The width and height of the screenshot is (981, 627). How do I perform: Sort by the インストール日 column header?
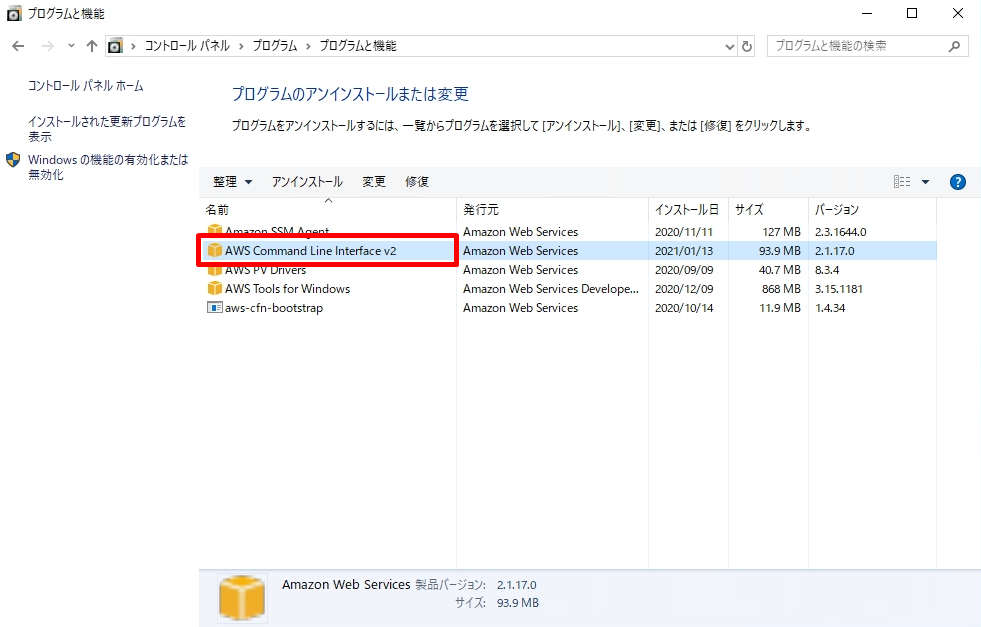[688, 209]
